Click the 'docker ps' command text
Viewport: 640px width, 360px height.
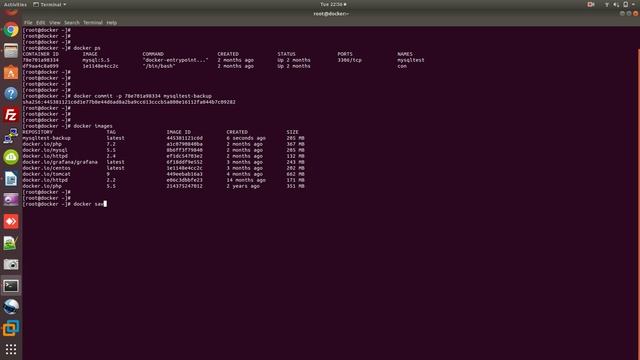tap(87, 48)
